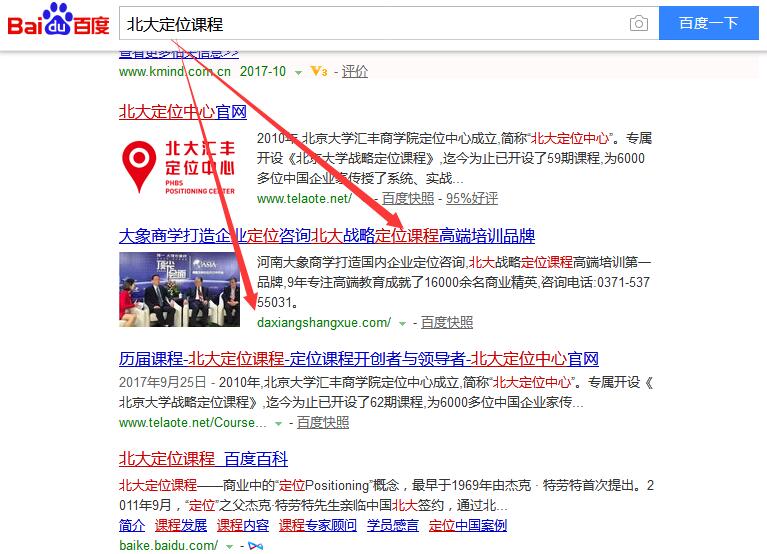This screenshot has width=767, height=554.
Task: Open 历届课程-北大定位课程 result title
Action: pyautogui.click(x=359, y=359)
